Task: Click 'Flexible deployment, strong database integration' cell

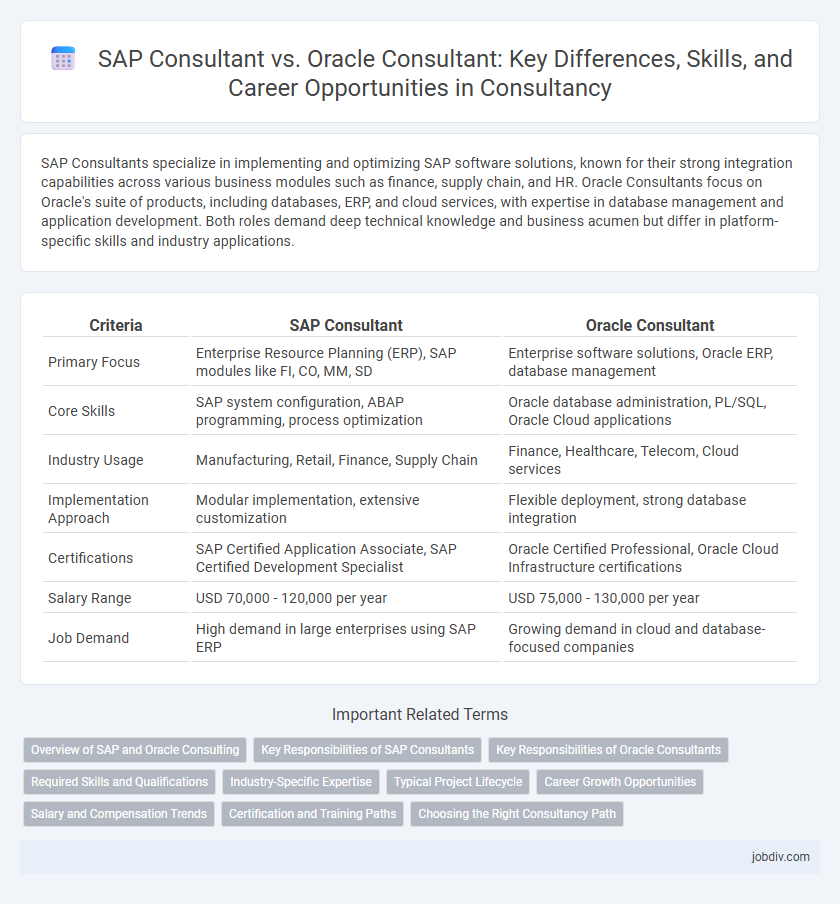Action: [650, 509]
